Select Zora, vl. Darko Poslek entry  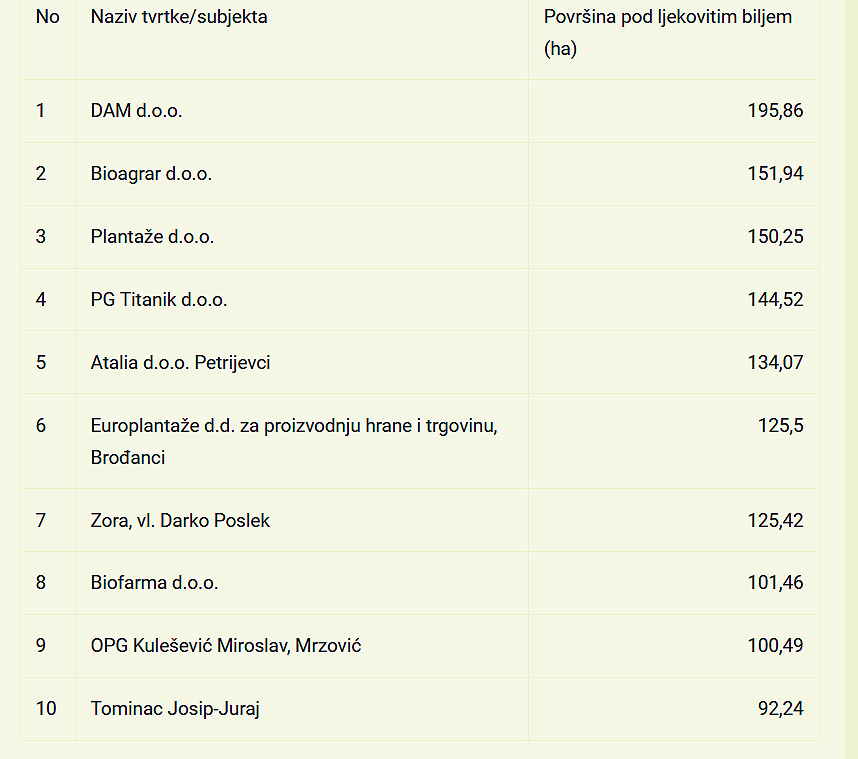click(x=180, y=520)
